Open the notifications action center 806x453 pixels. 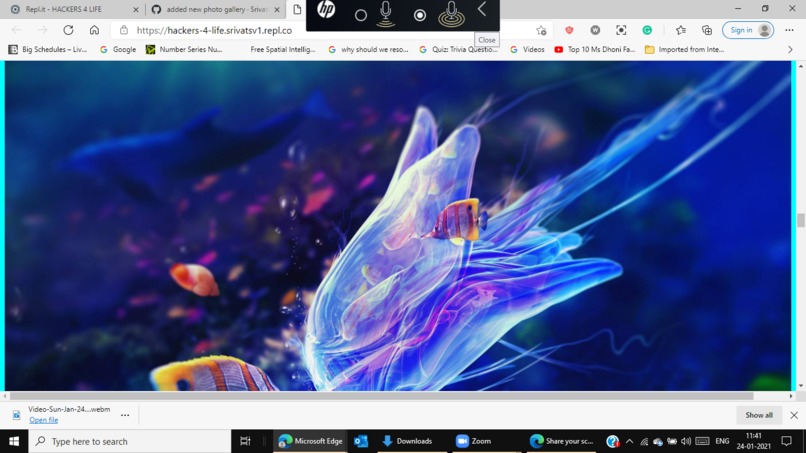pyautogui.click(x=786, y=441)
